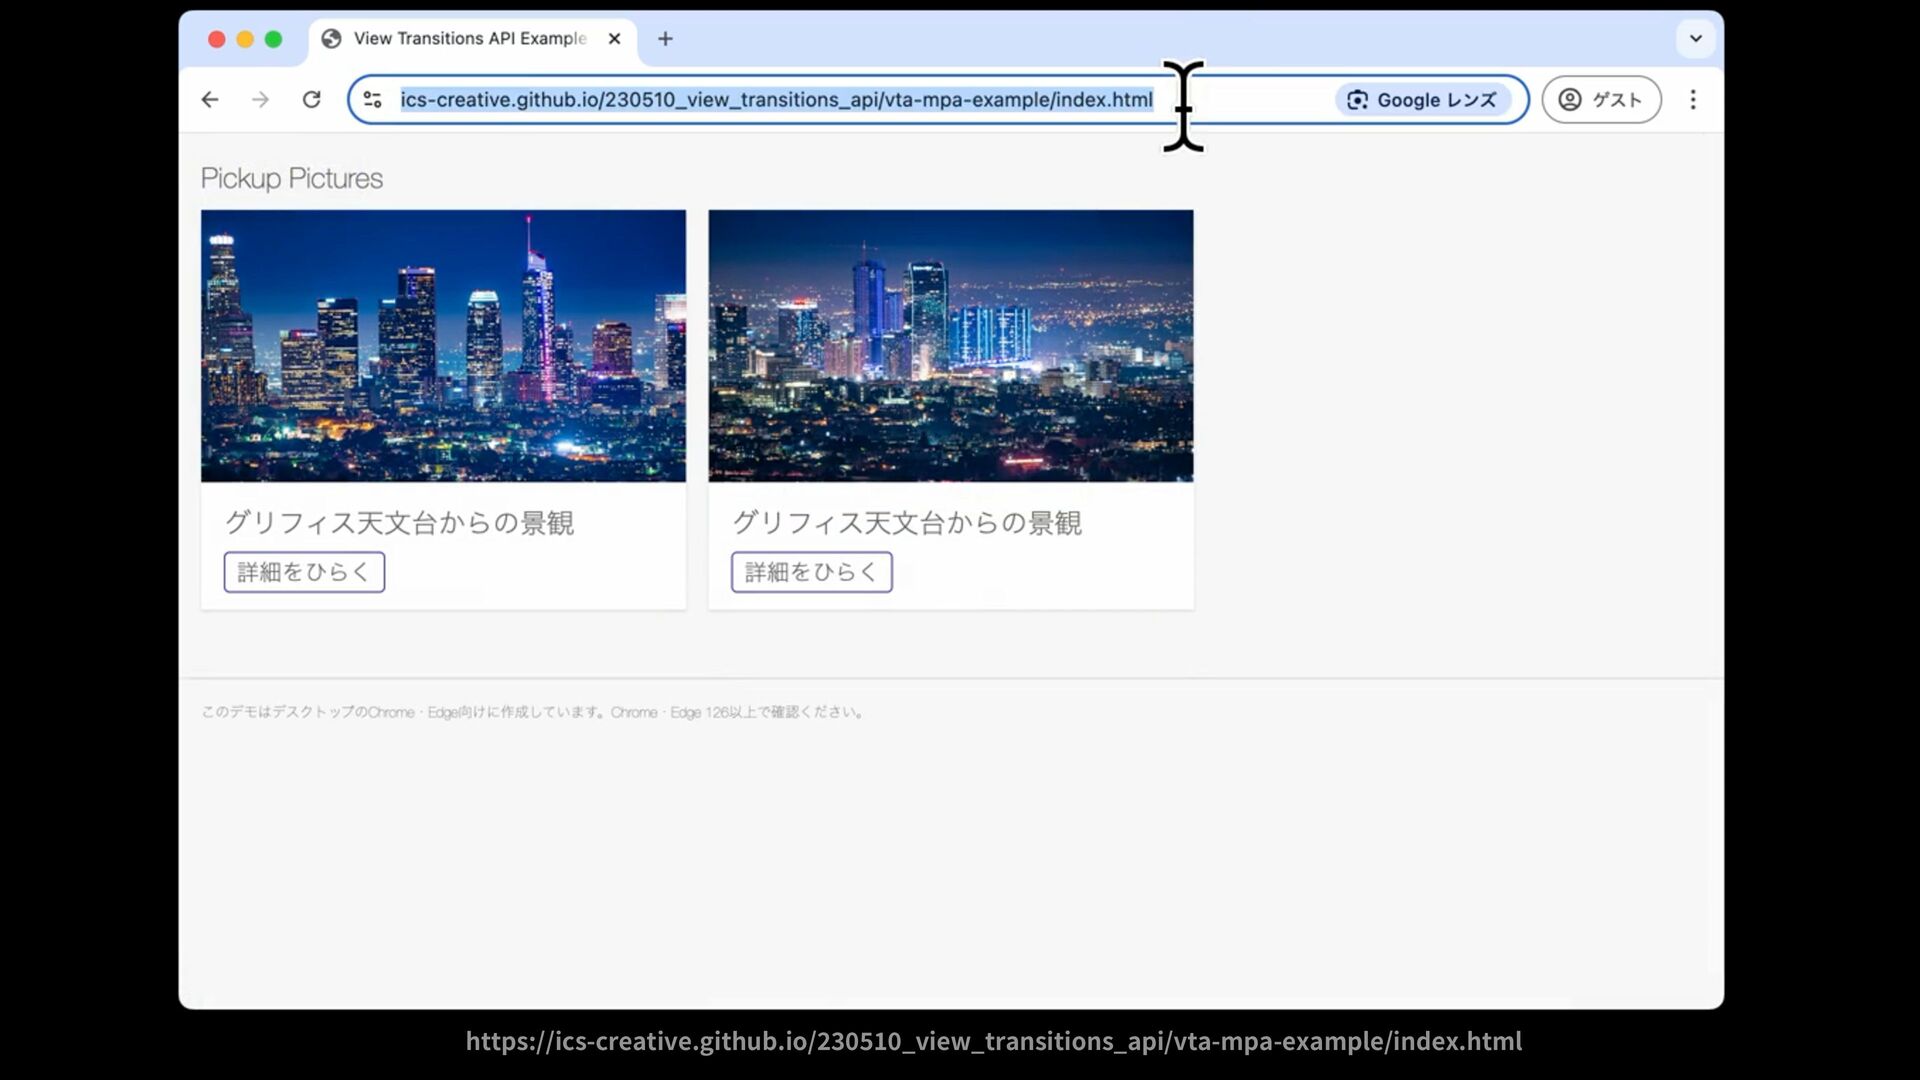Screen dimensions: 1920x1080
Task: Click the browser forward arrow
Action: pyautogui.click(x=261, y=100)
